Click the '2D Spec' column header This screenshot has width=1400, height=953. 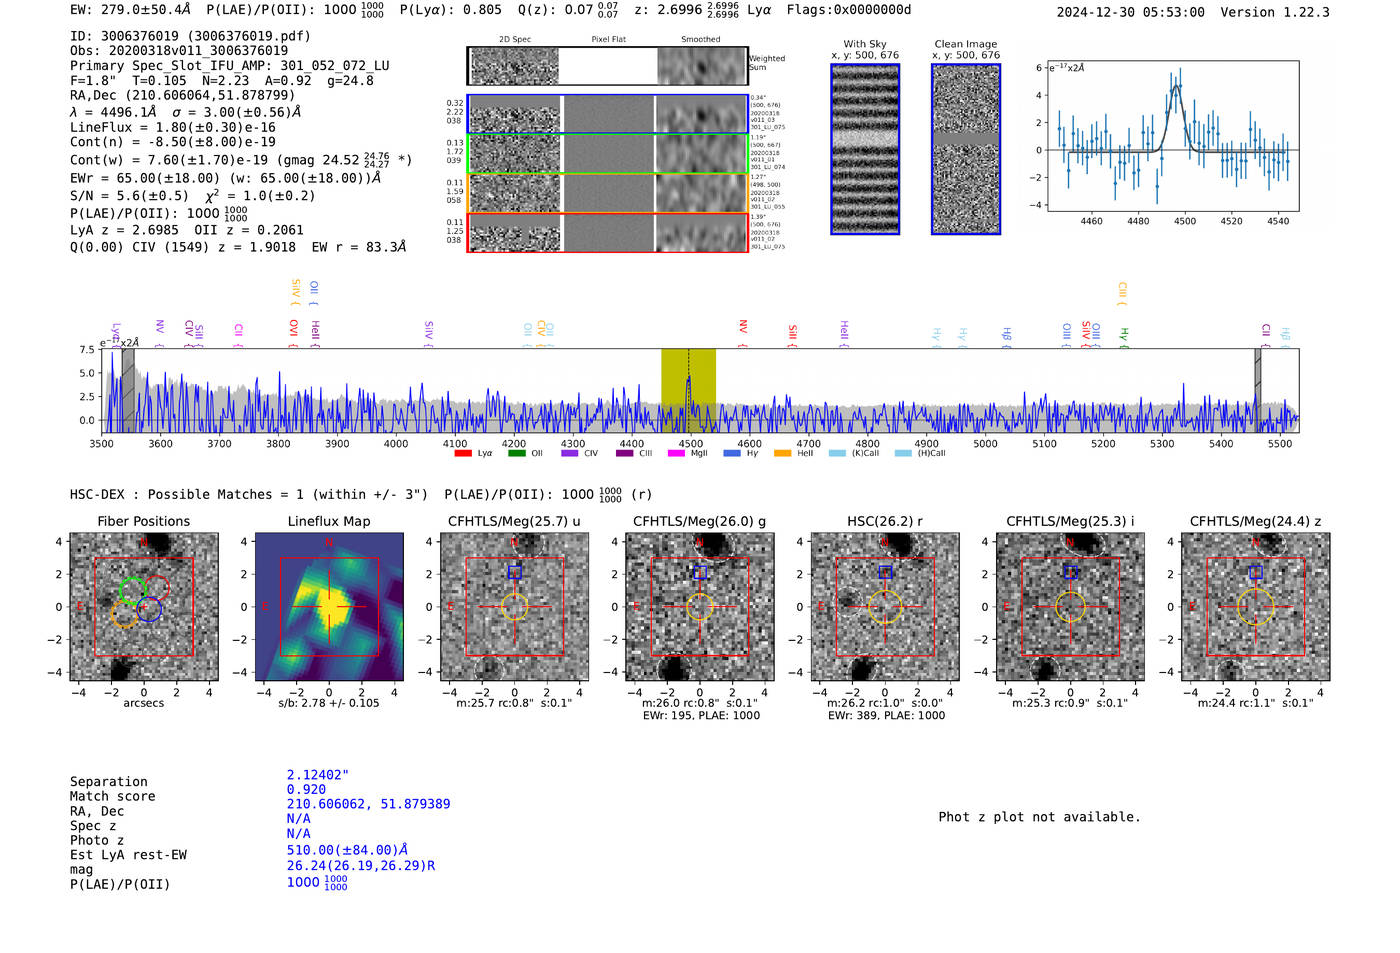[x=515, y=40]
